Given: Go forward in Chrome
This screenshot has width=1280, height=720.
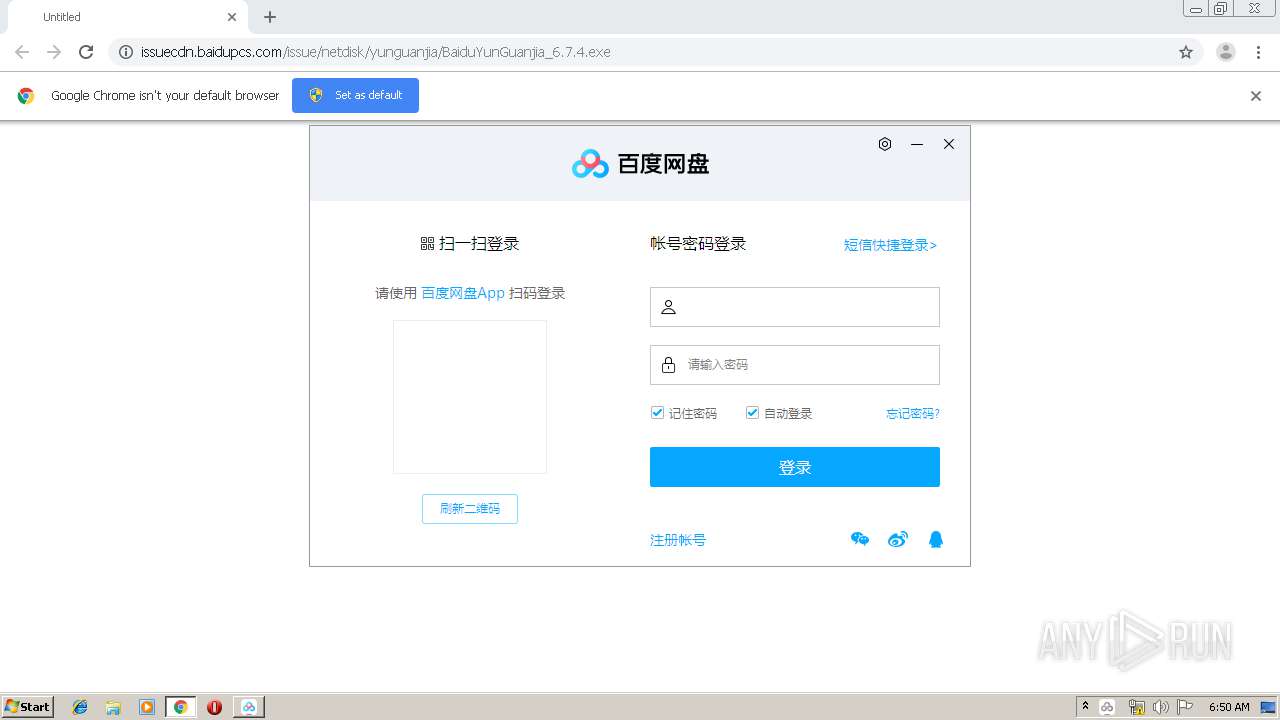Looking at the screenshot, I should pos(54,52).
